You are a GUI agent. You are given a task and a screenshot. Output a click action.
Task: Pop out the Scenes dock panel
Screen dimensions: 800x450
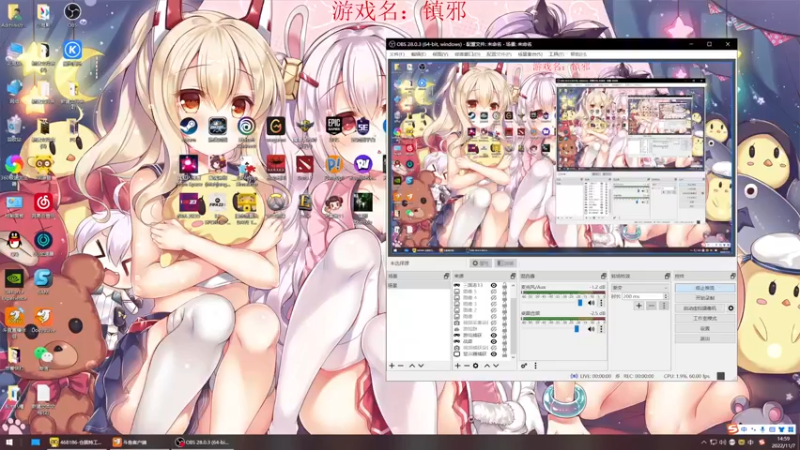446,276
